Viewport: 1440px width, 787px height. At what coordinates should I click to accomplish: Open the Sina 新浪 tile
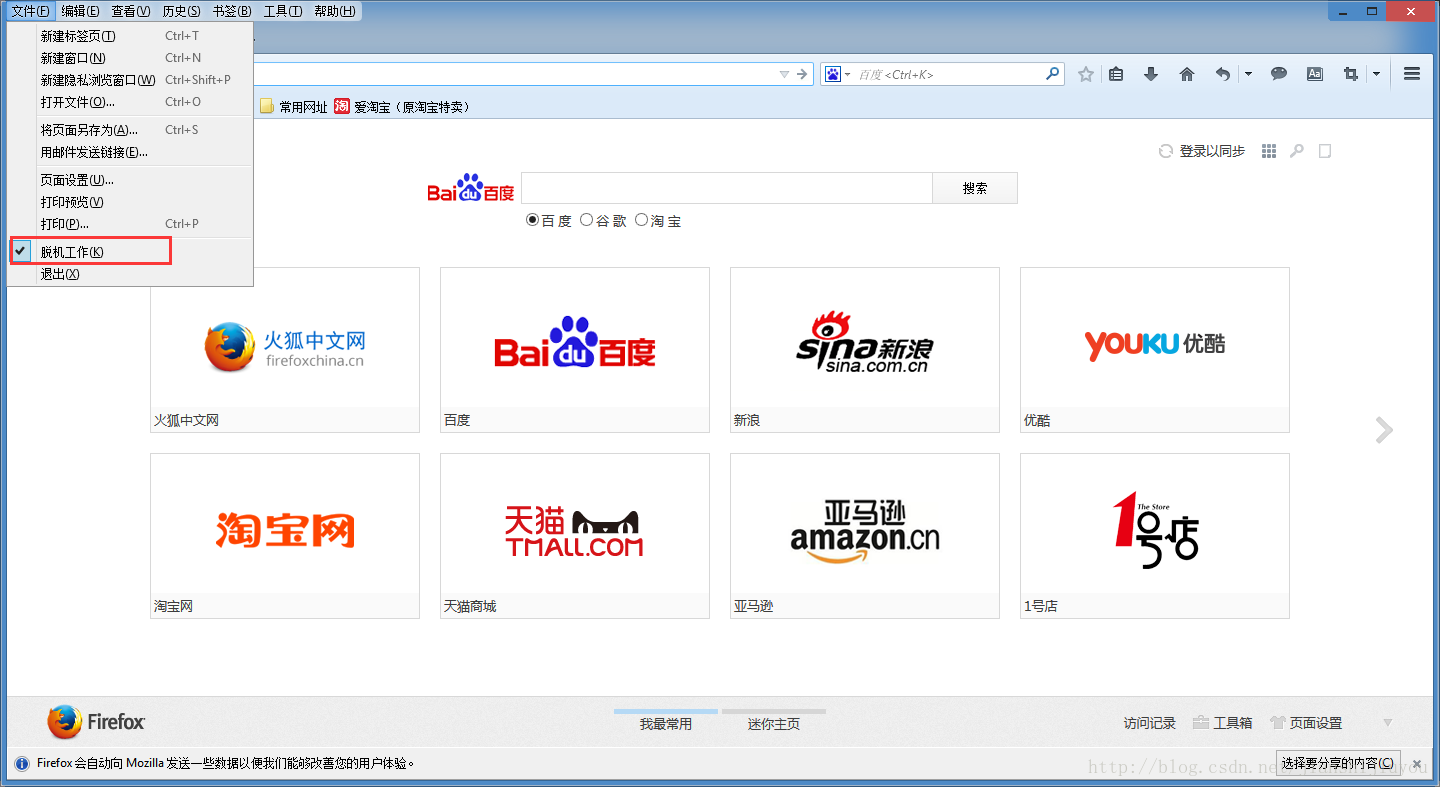point(865,350)
